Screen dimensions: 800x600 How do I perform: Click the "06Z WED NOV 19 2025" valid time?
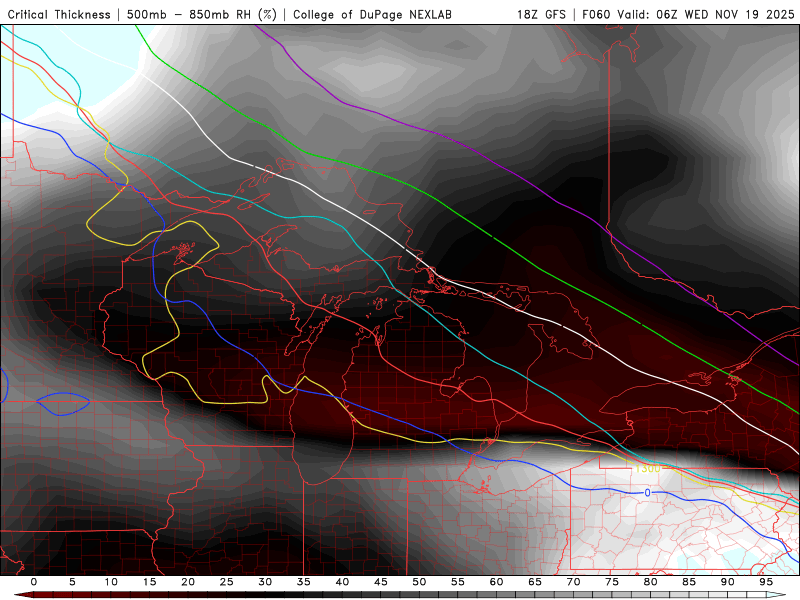click(726, 14)
